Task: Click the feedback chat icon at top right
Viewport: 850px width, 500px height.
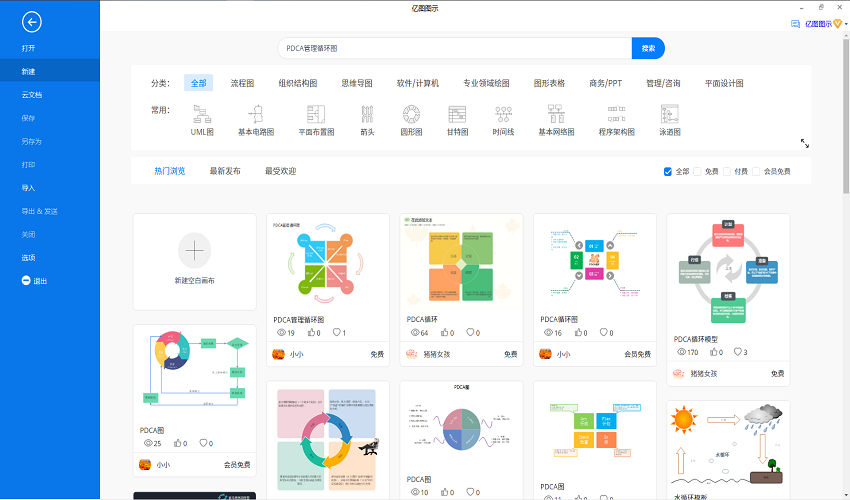Action: click(x=795, y=24)
